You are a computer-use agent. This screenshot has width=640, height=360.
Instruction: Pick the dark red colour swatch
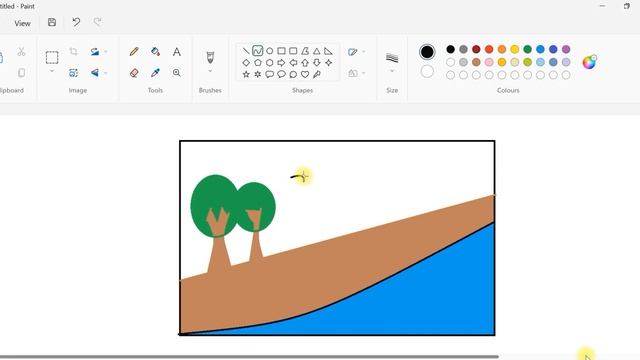coord(476,49)
